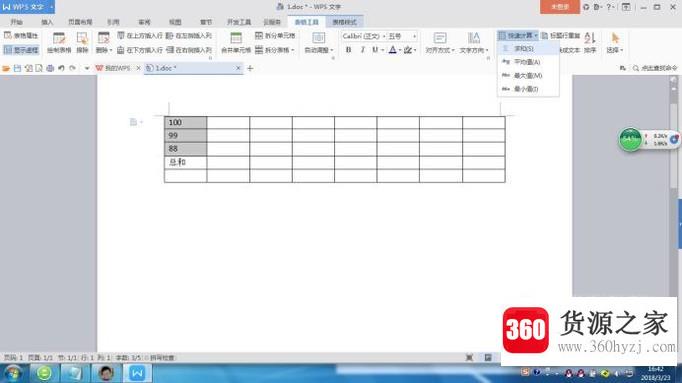682x383 pixels.
Task: Switch to the 引用 (References) tab
Action: 113,22
